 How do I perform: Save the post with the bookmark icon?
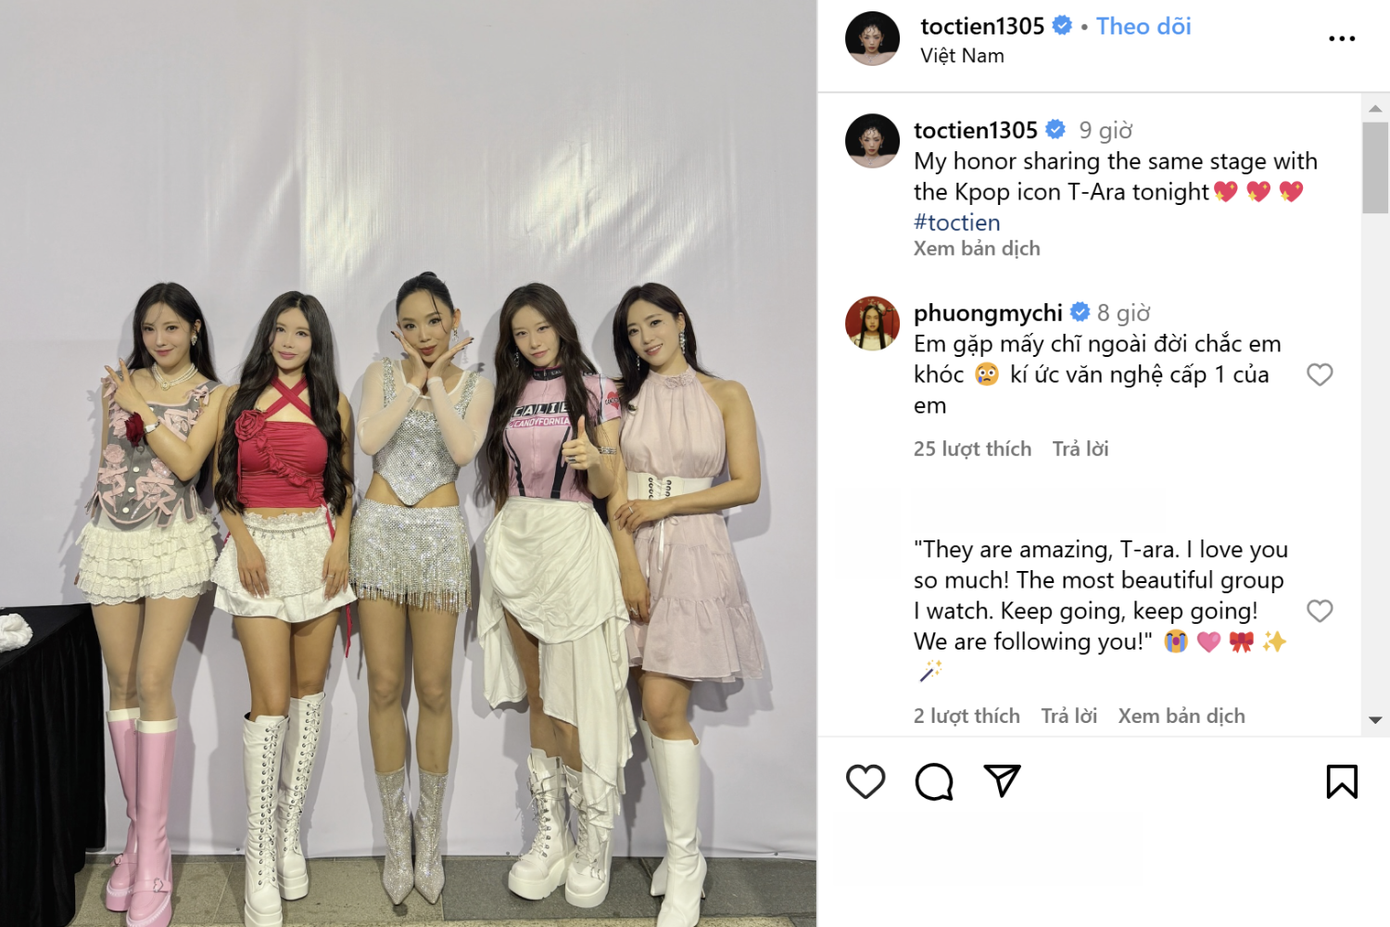point(1342,781)
